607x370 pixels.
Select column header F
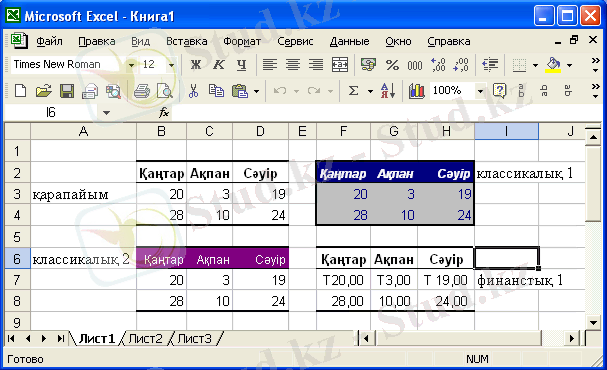click(x=343, y=132)
